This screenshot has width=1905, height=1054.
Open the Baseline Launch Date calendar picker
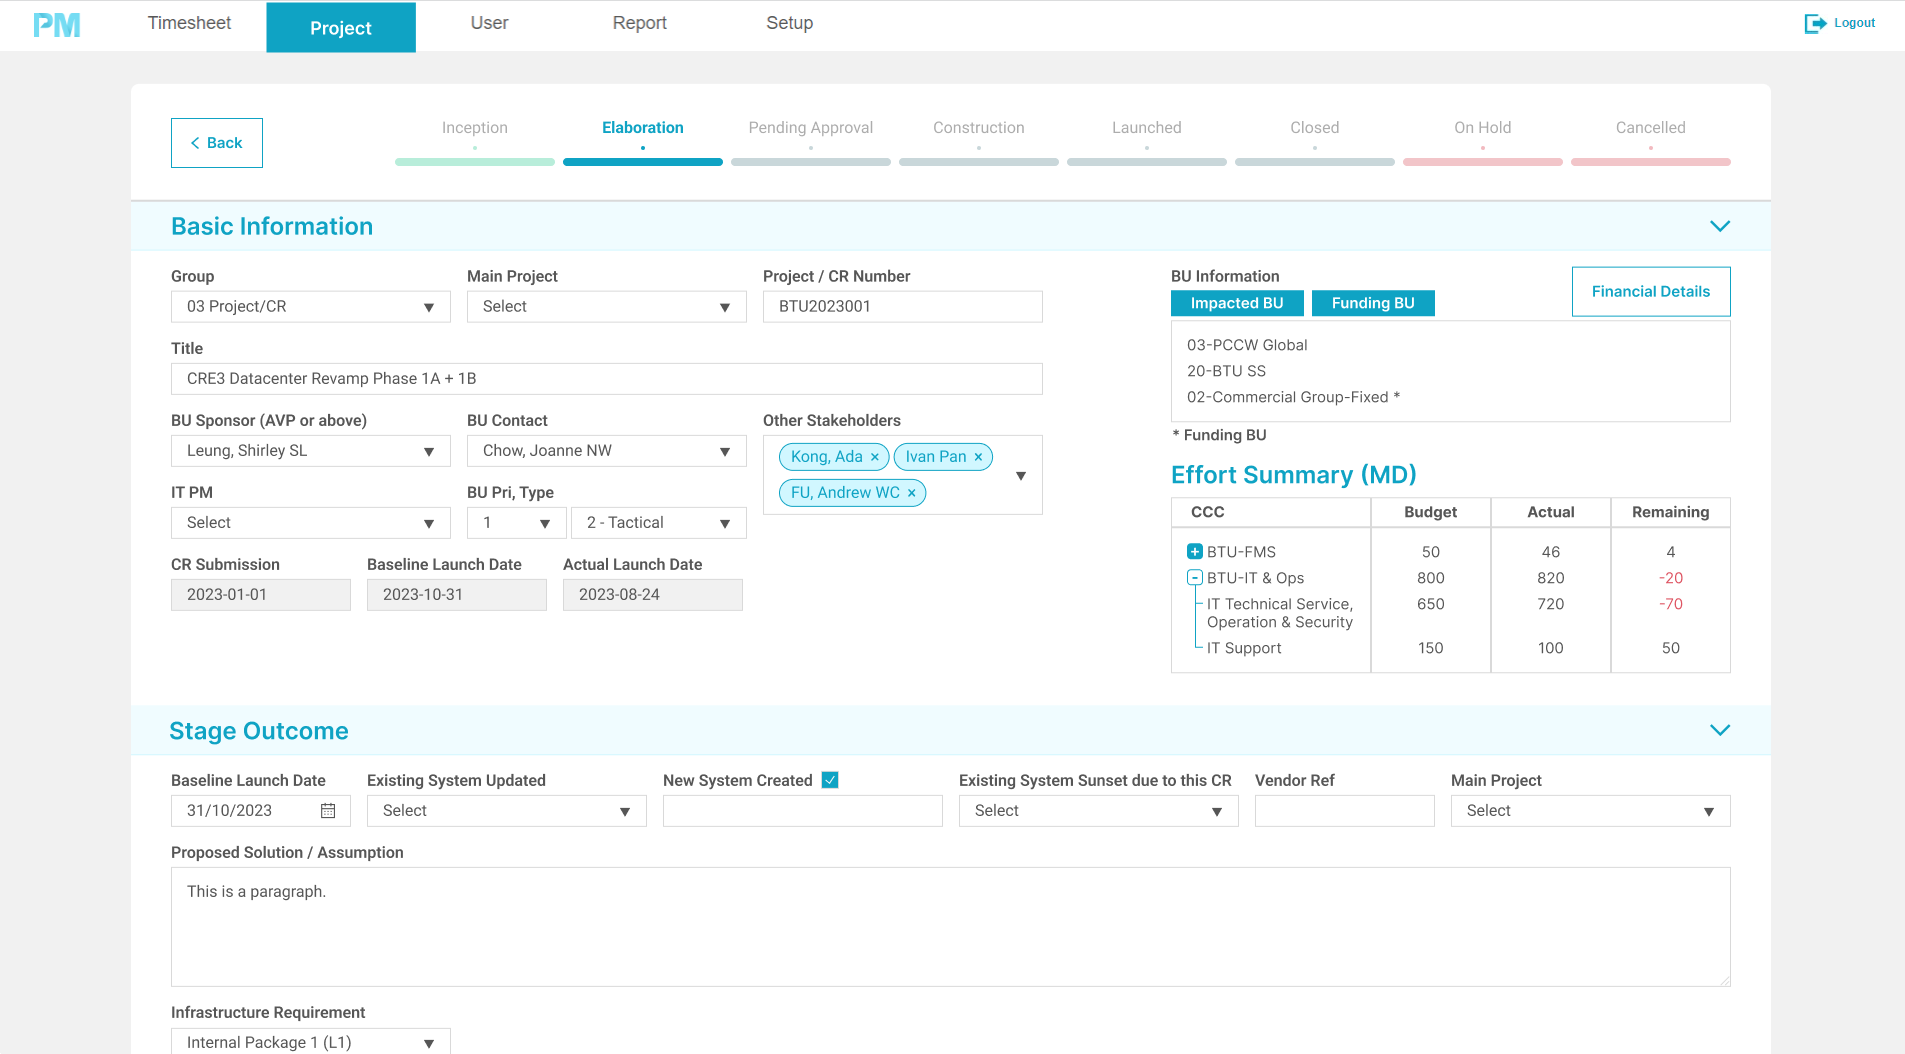click(328, 811)
